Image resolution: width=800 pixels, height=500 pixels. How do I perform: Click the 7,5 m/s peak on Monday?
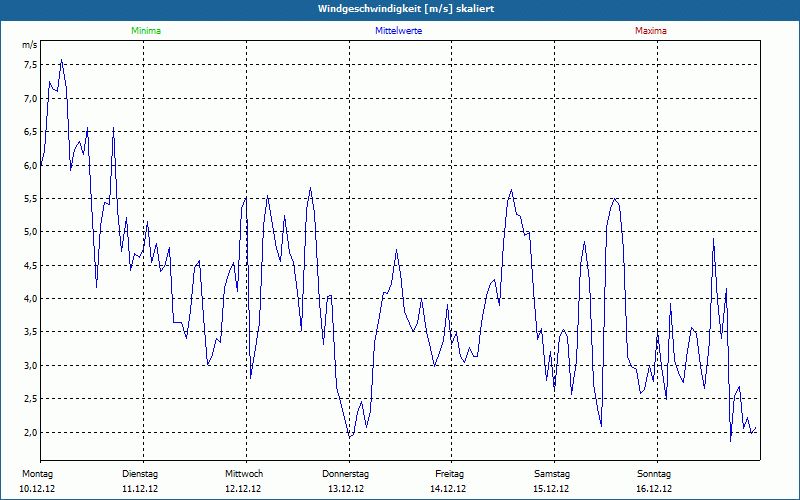tap(62, 60)
